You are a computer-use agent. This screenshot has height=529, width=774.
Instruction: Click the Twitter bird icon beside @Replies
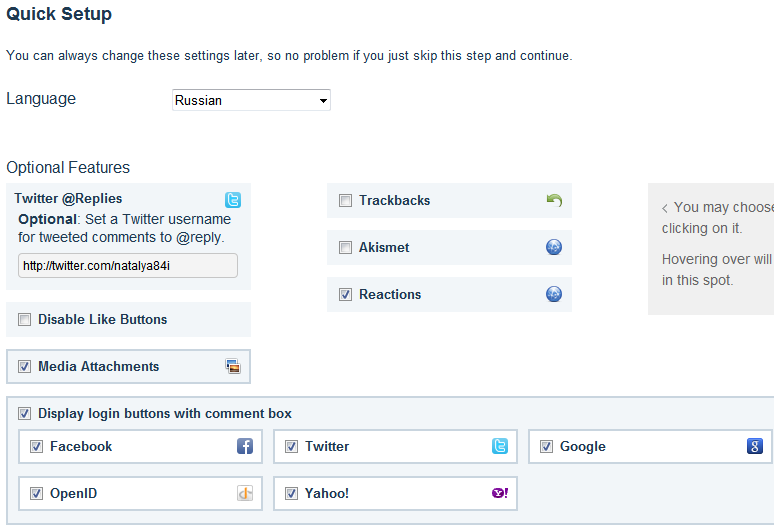tap(233, 200)
